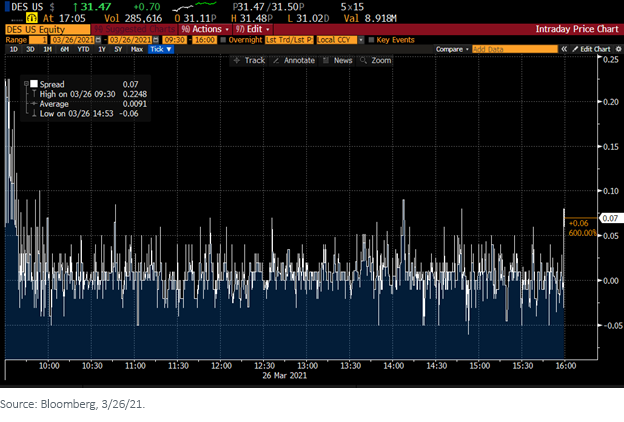The image size is (624, 422).
Task: Click the 26 Mar 2021 axis date
Action: coord(285,375)
